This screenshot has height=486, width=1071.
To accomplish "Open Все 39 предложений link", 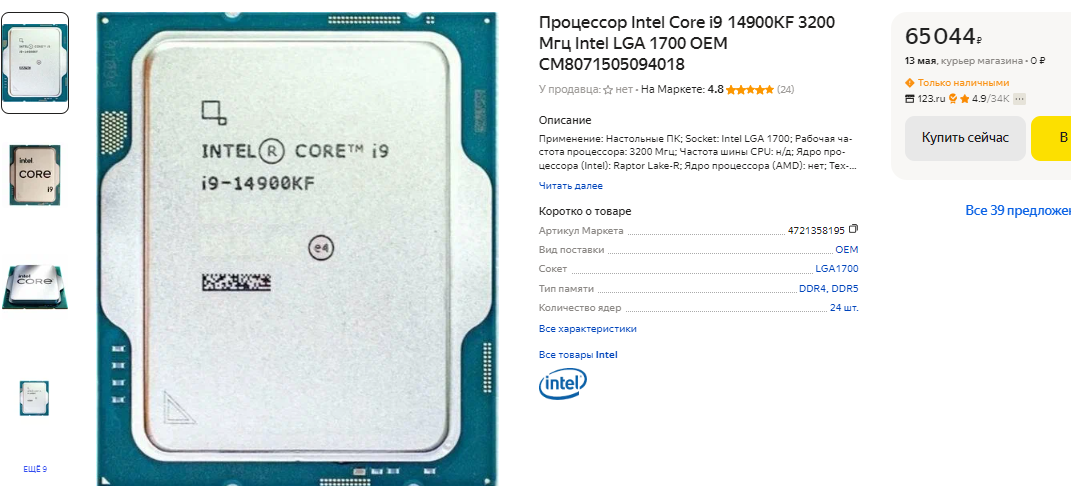I will pyautogui.click(x=1018, y=210).
